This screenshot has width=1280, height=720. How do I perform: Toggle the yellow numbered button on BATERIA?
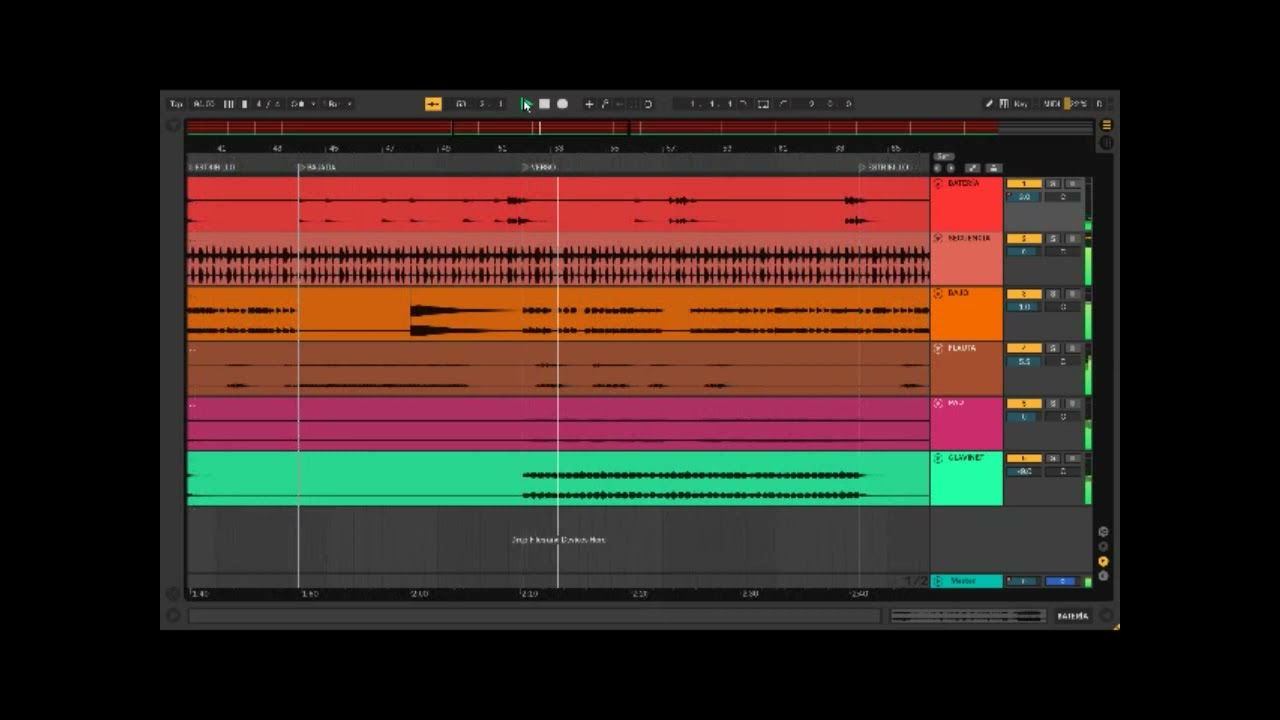coord(1024,184)
